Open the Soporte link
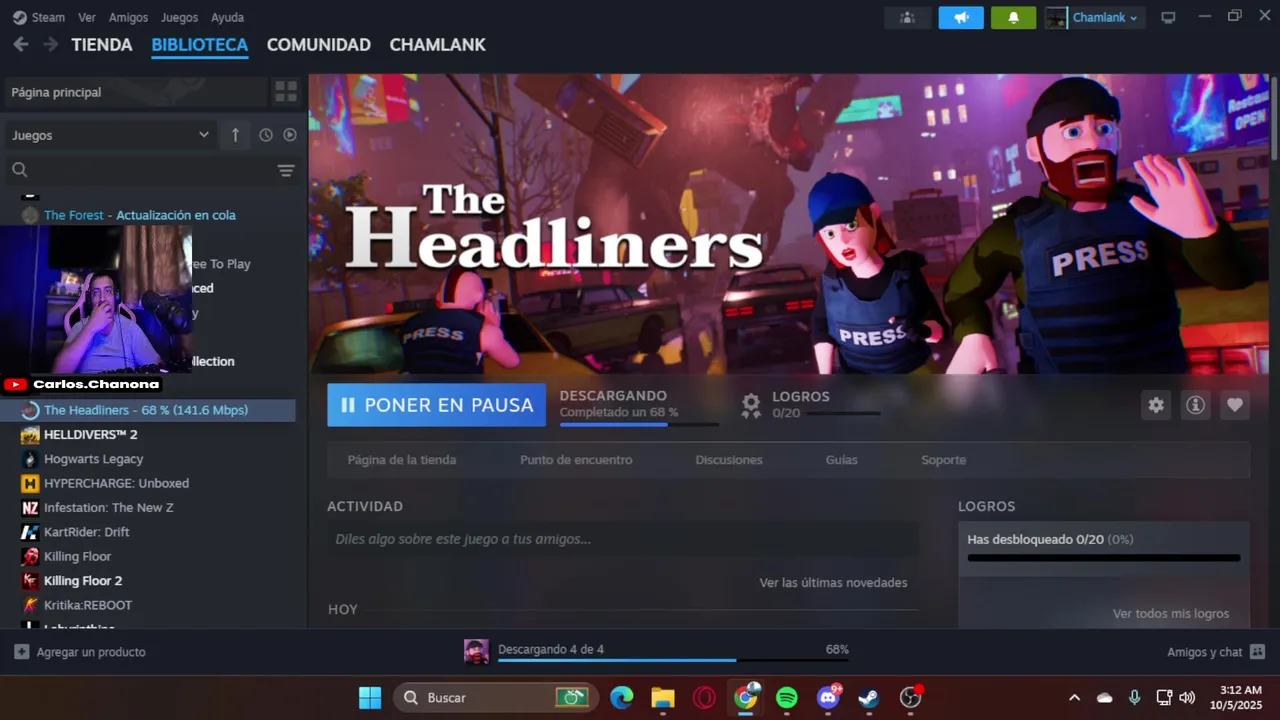The image size is (1280, 720). pos(944,460)
